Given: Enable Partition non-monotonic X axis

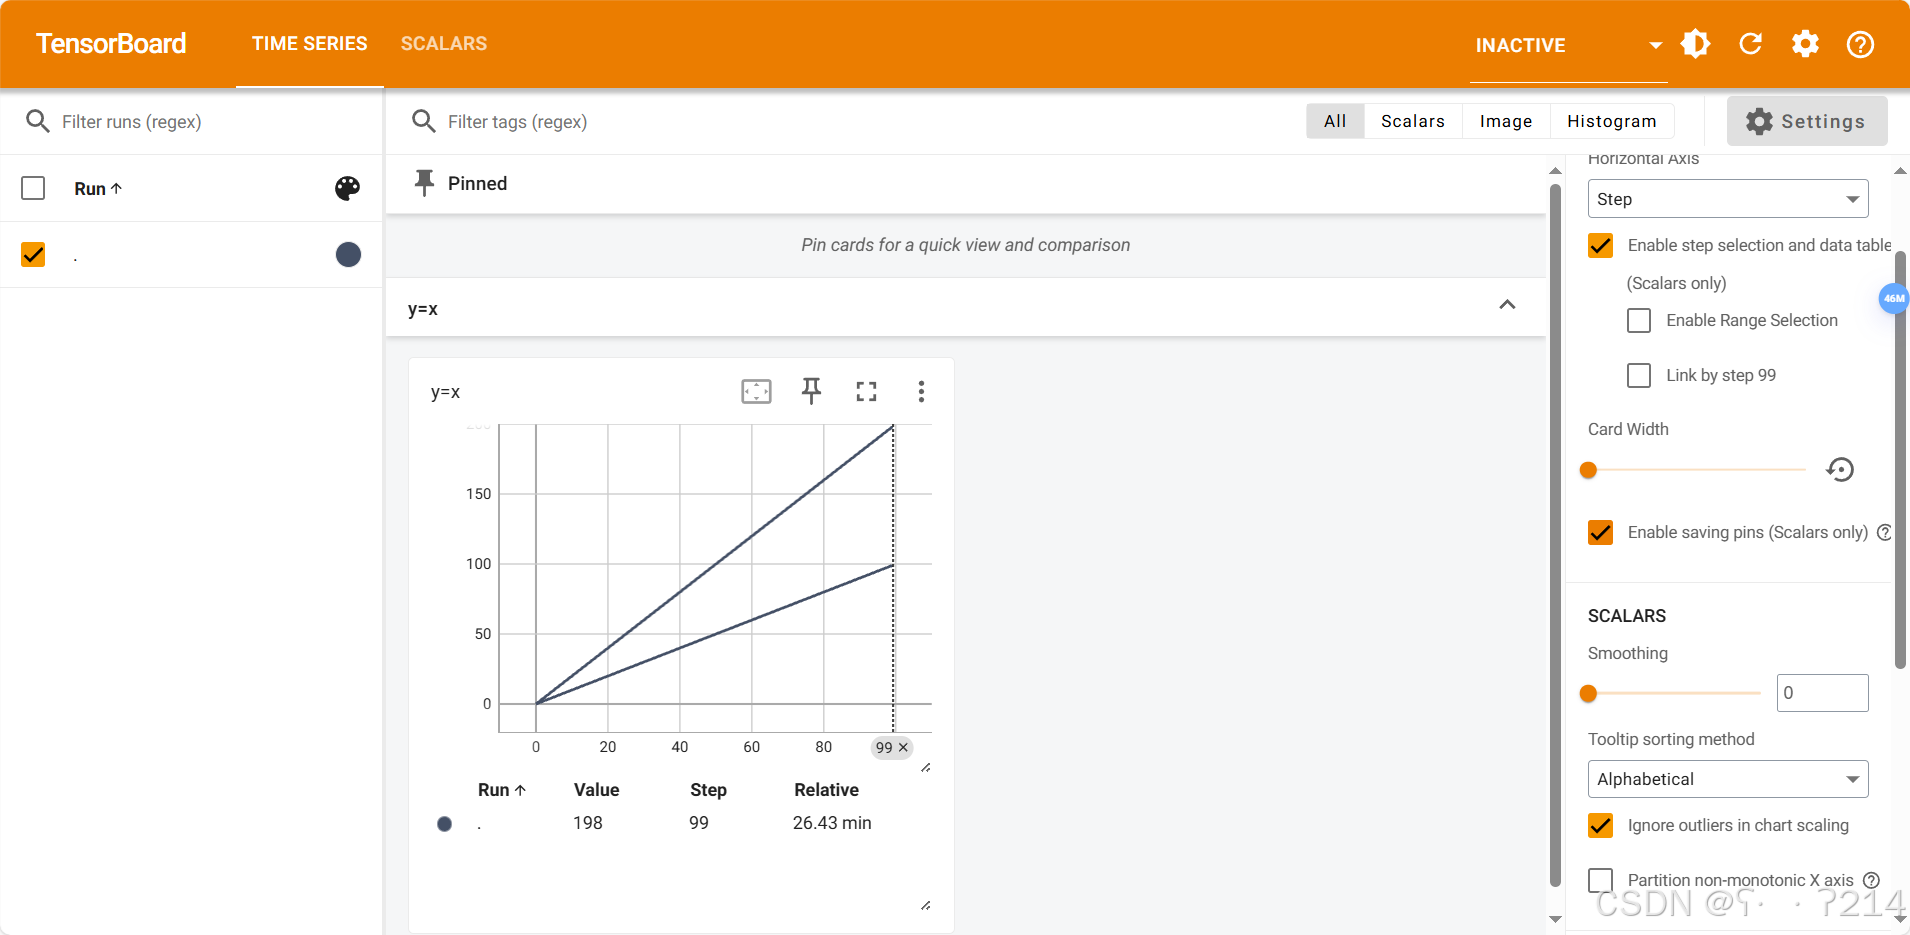Looking at the screenshot, I should [x=1600, y=880].
